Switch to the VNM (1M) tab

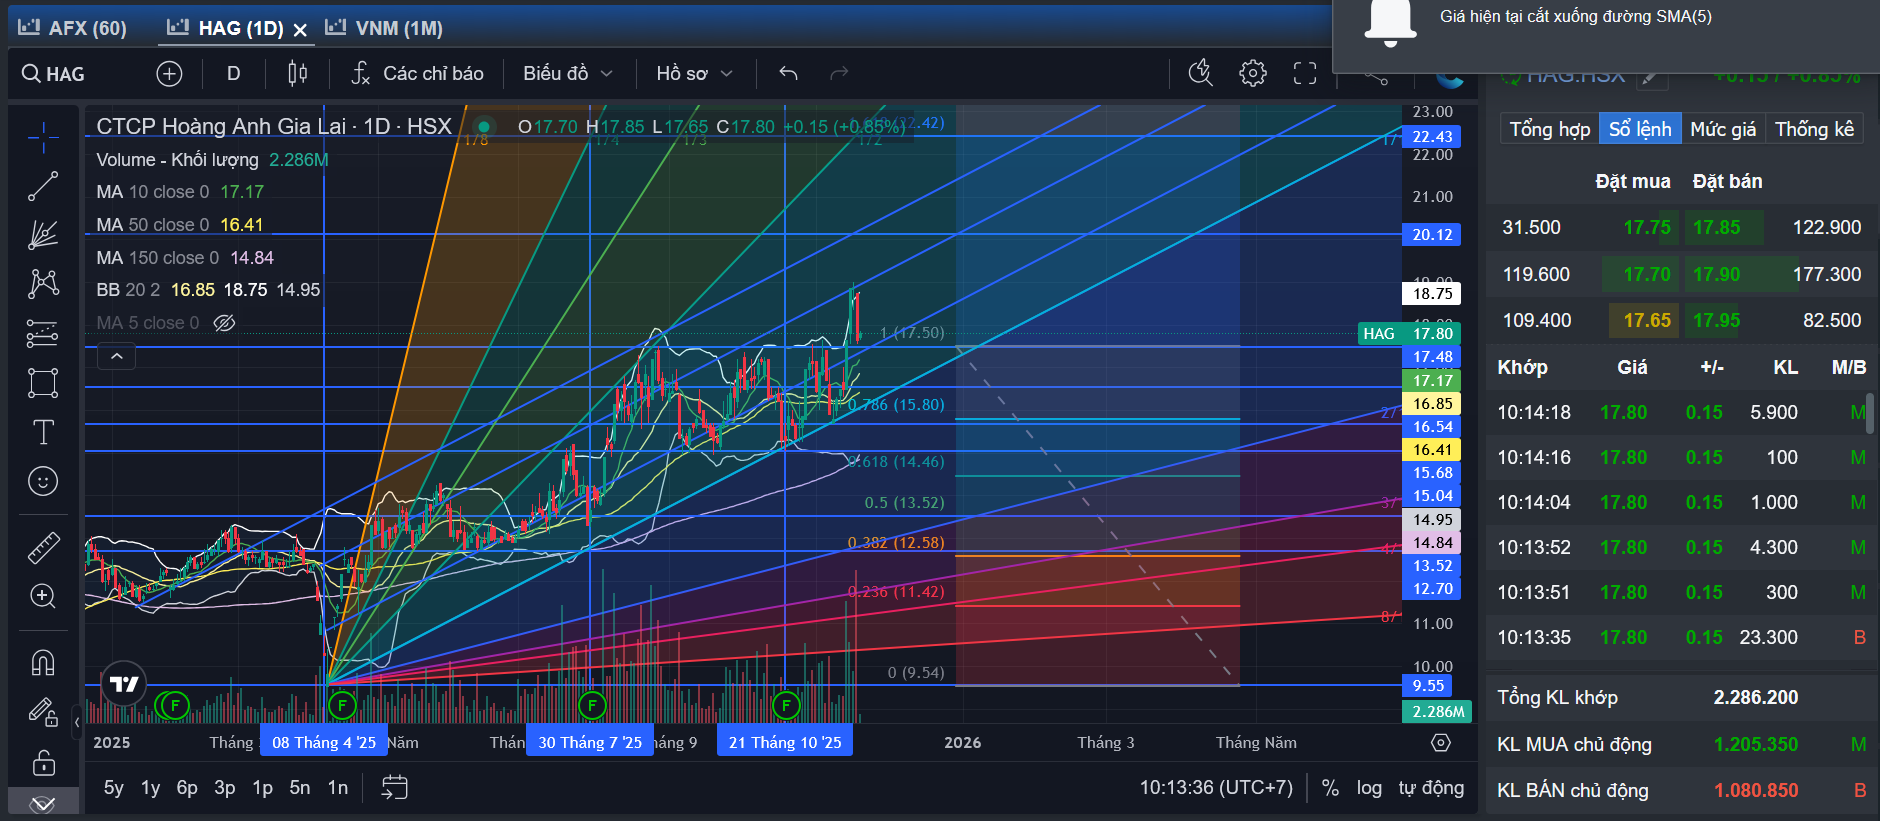pos(384,28)
